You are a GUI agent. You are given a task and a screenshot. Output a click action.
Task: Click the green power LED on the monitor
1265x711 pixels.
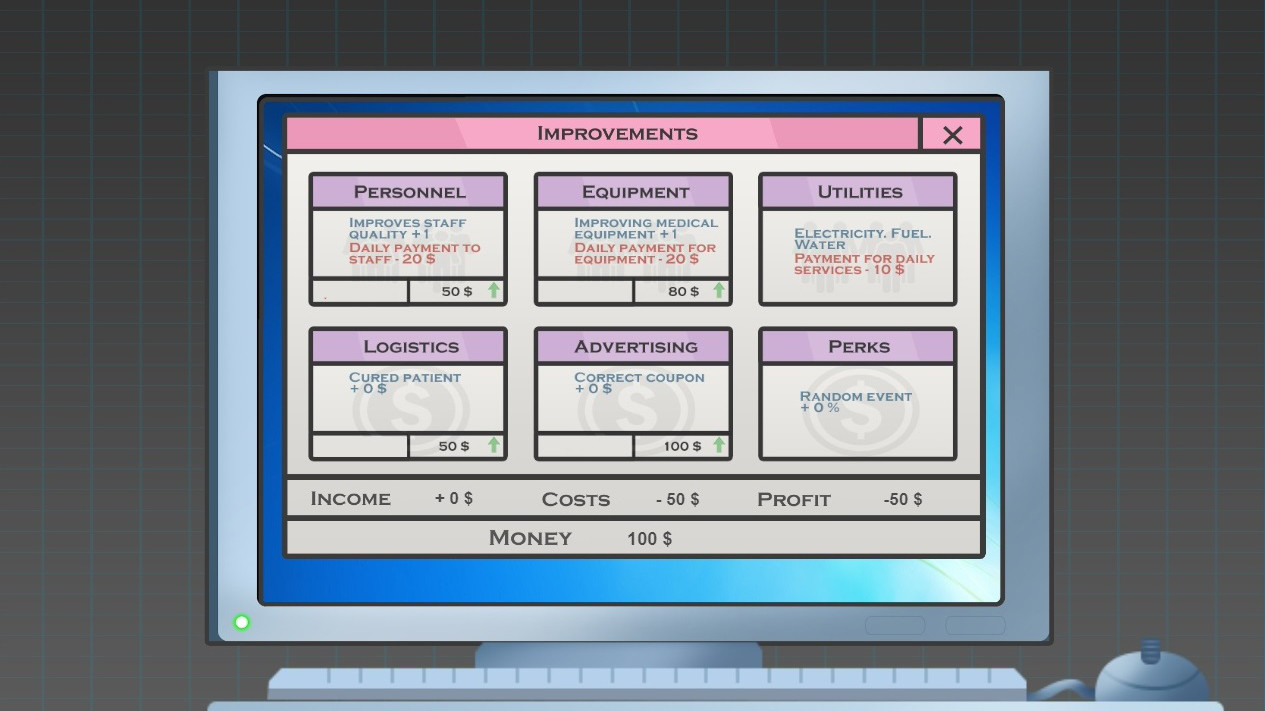click(x=241, y=622)
